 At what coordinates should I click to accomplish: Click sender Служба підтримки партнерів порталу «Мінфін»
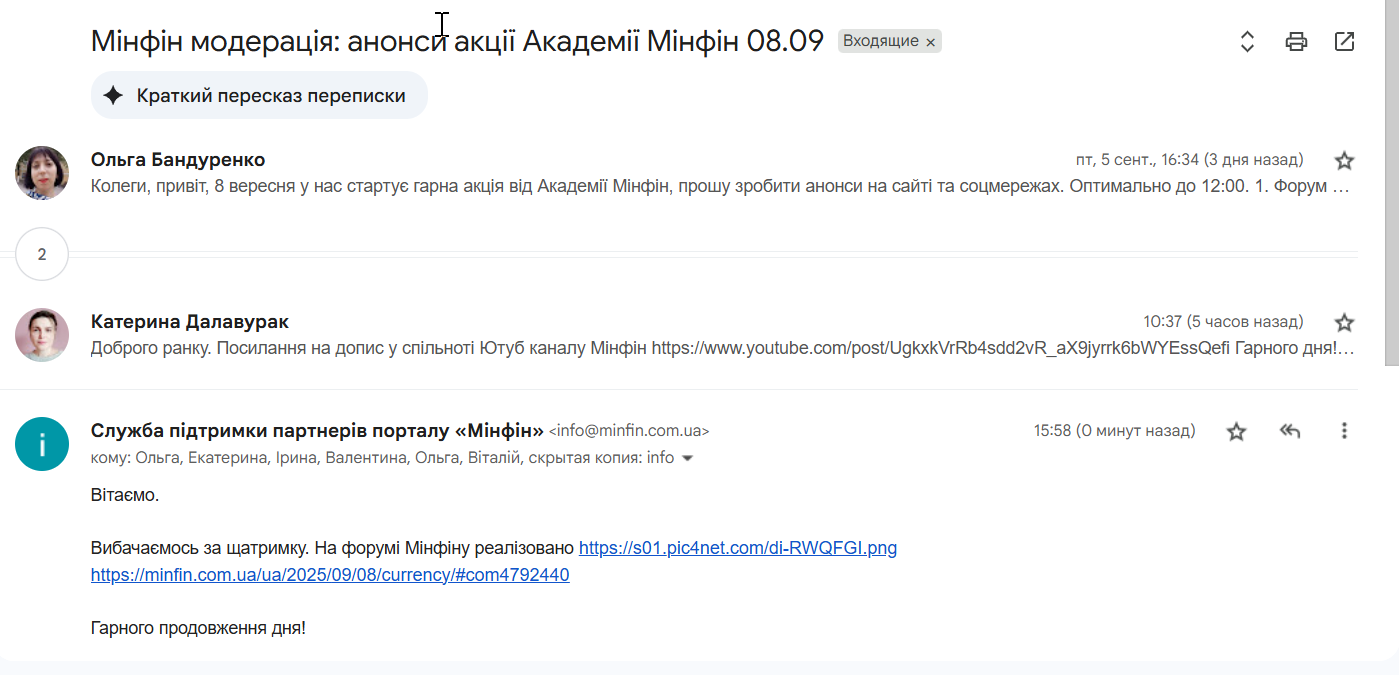coord(317,431)
